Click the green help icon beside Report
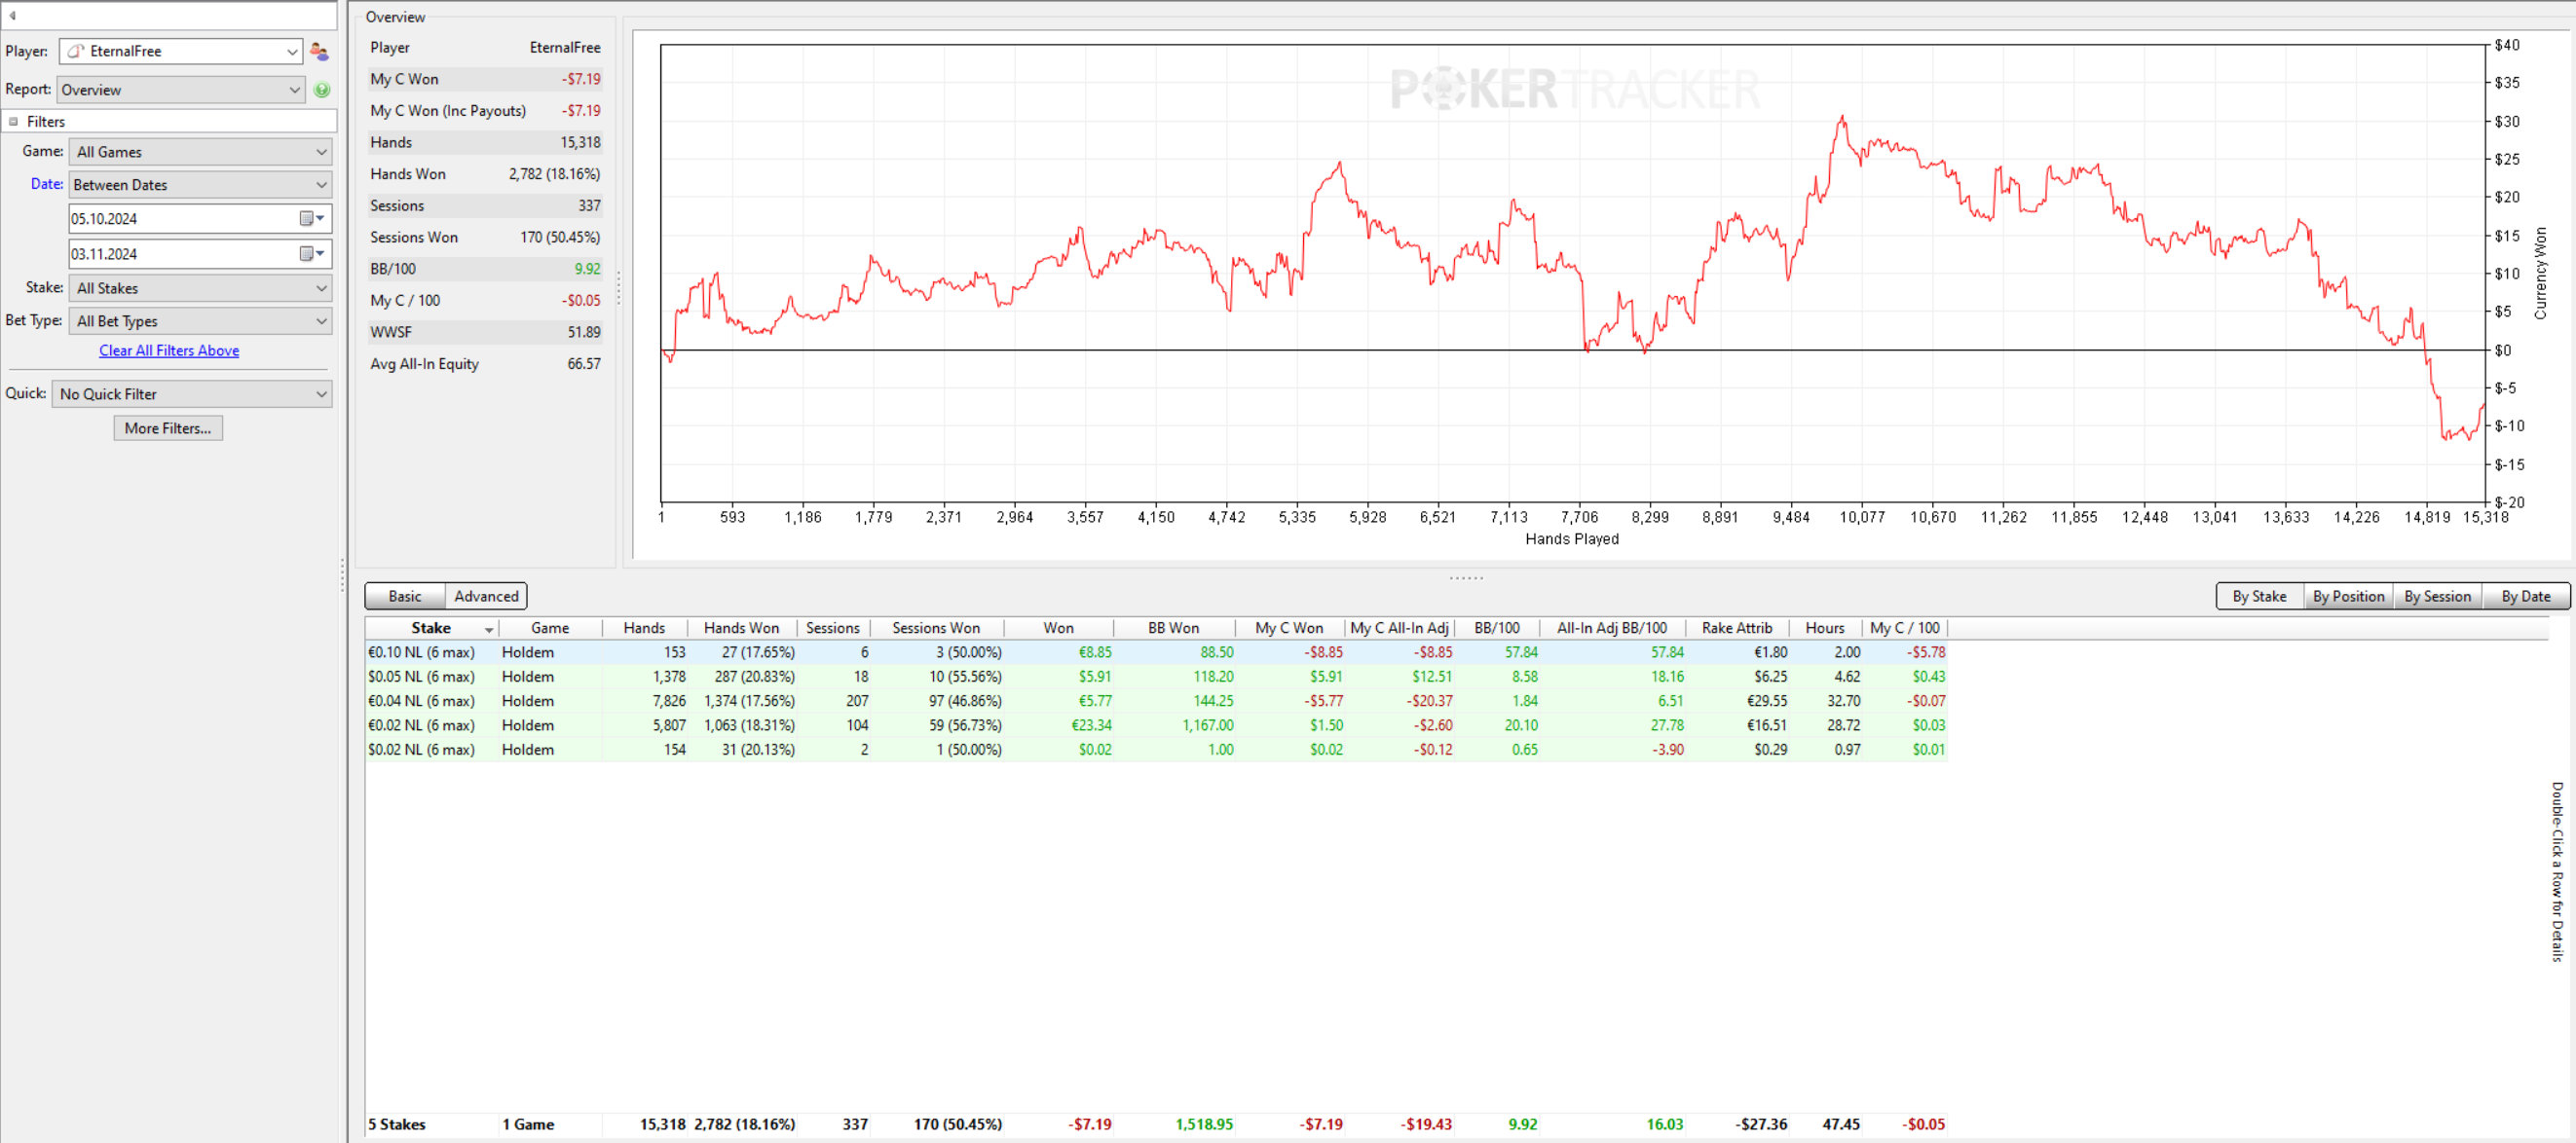The width and height of the screenshot is (2576, 1143). 322,90
